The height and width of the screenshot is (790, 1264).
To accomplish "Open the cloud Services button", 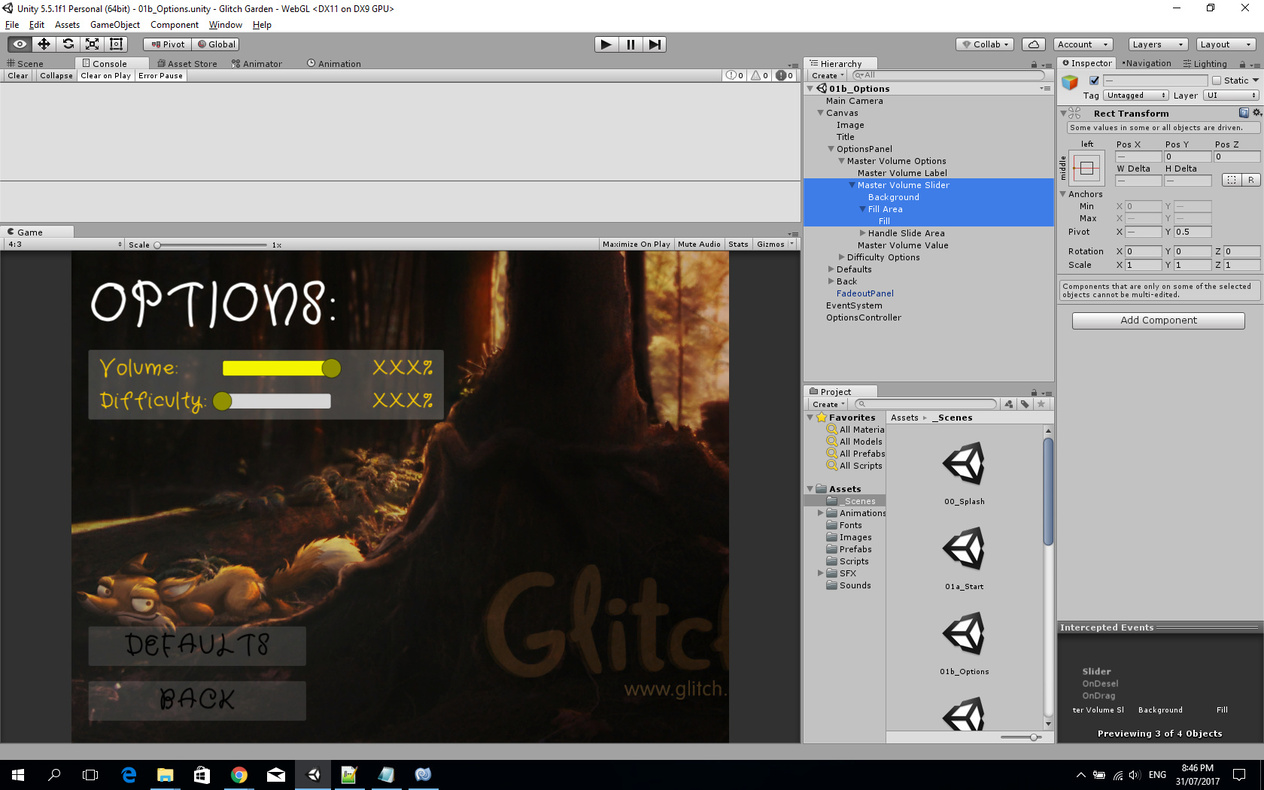I will (x=1034, y=44).
